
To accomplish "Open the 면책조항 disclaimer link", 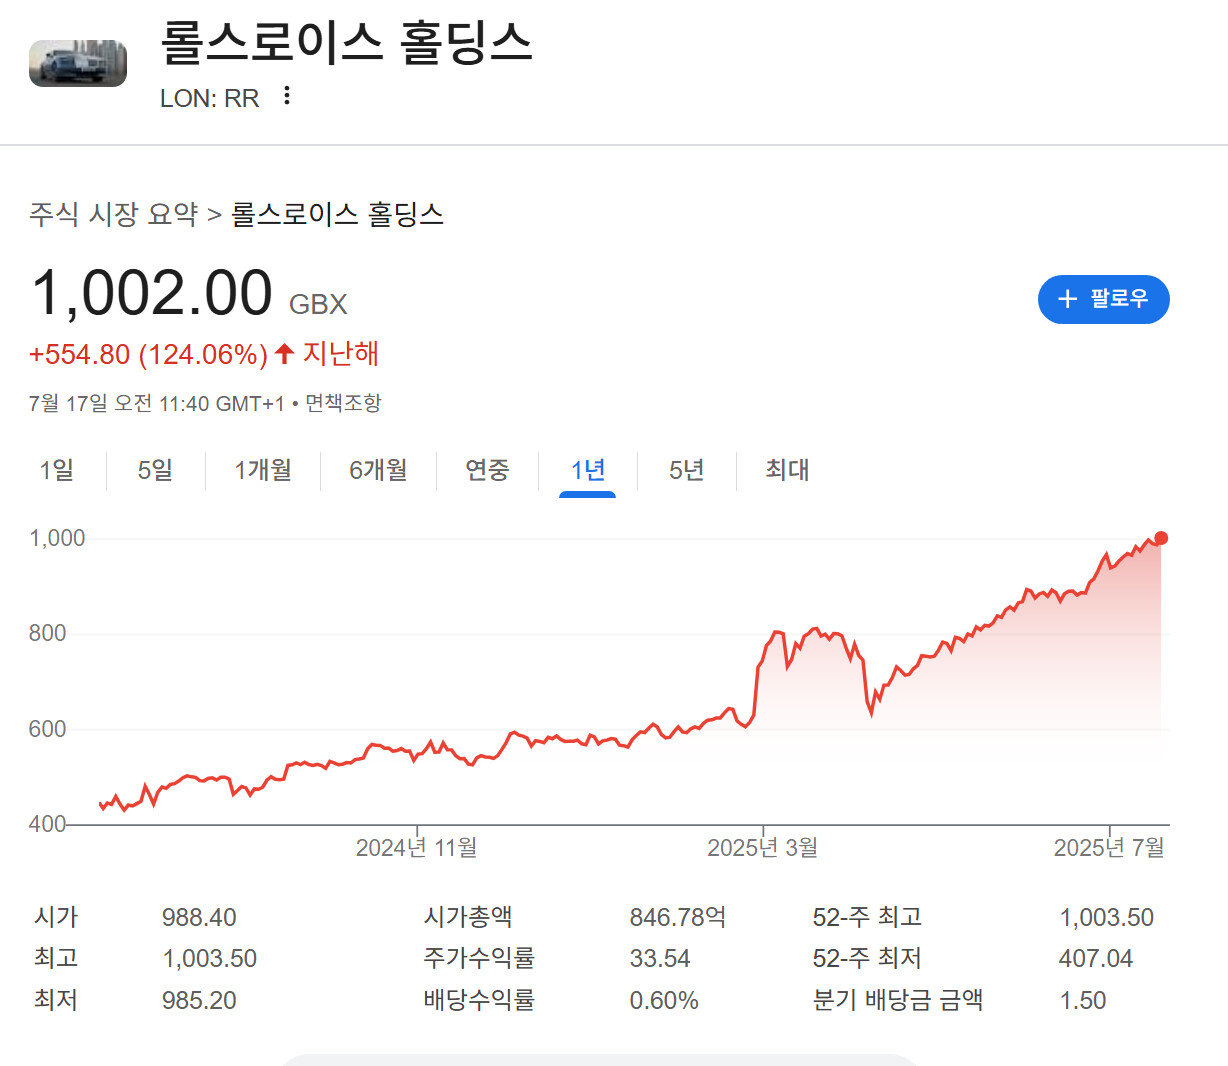I will [x=343, y=403].
